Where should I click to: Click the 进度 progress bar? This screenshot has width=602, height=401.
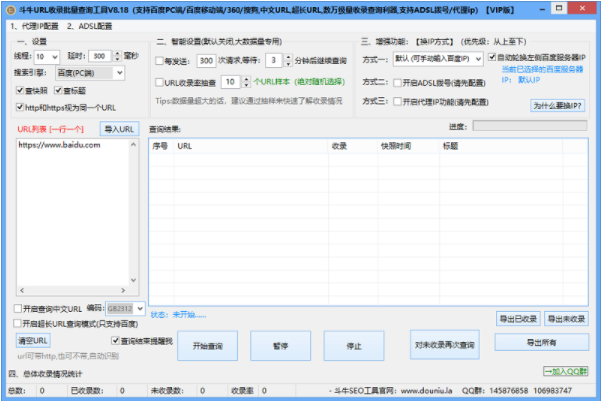(530, 126)
